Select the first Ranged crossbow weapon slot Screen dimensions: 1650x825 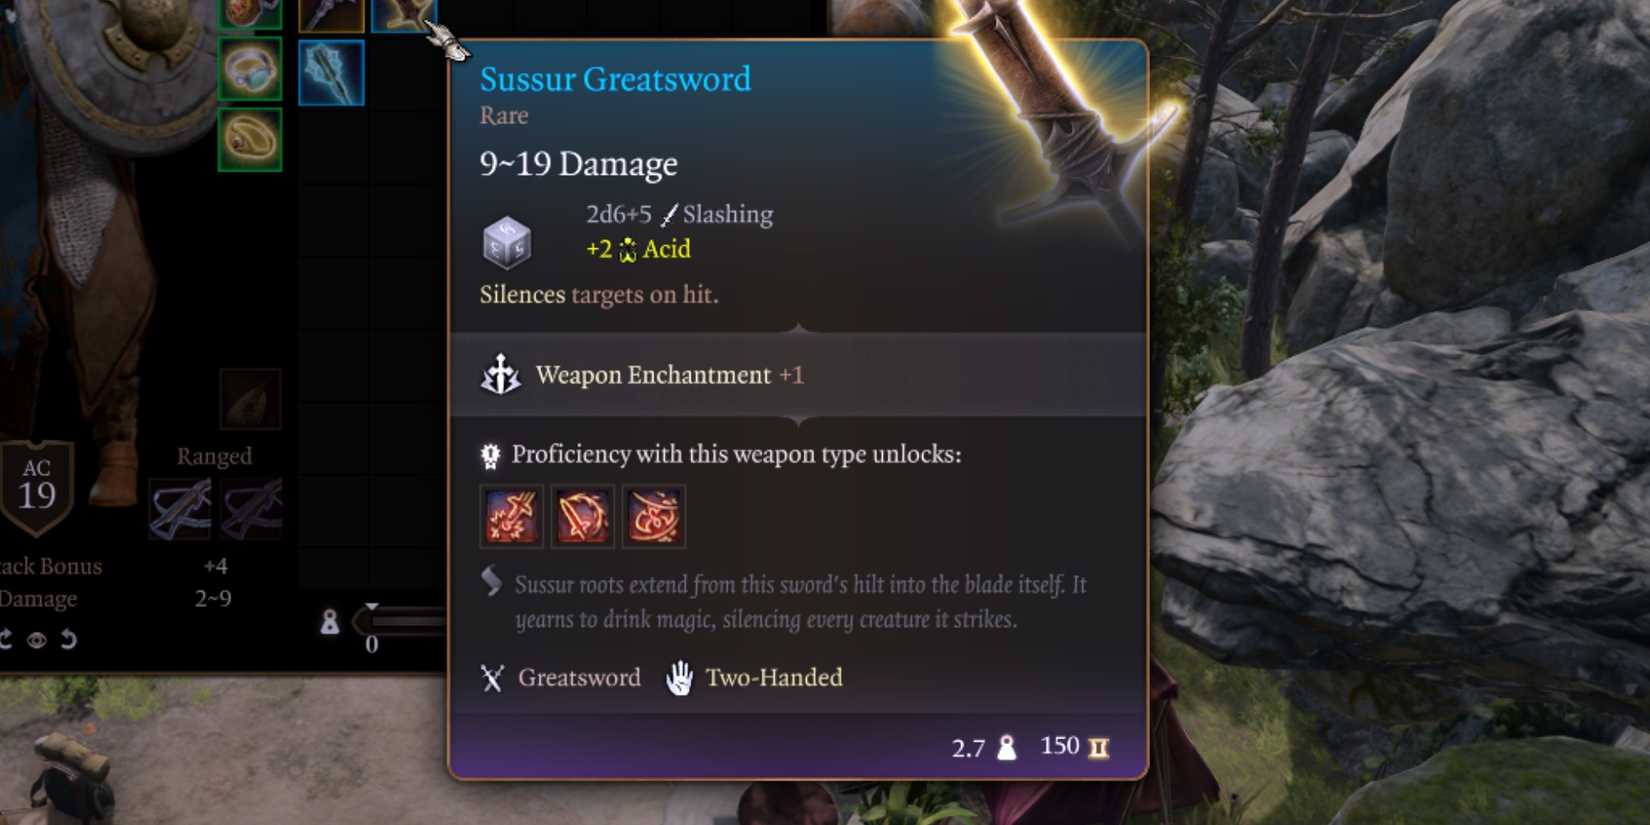coord(181,509)
